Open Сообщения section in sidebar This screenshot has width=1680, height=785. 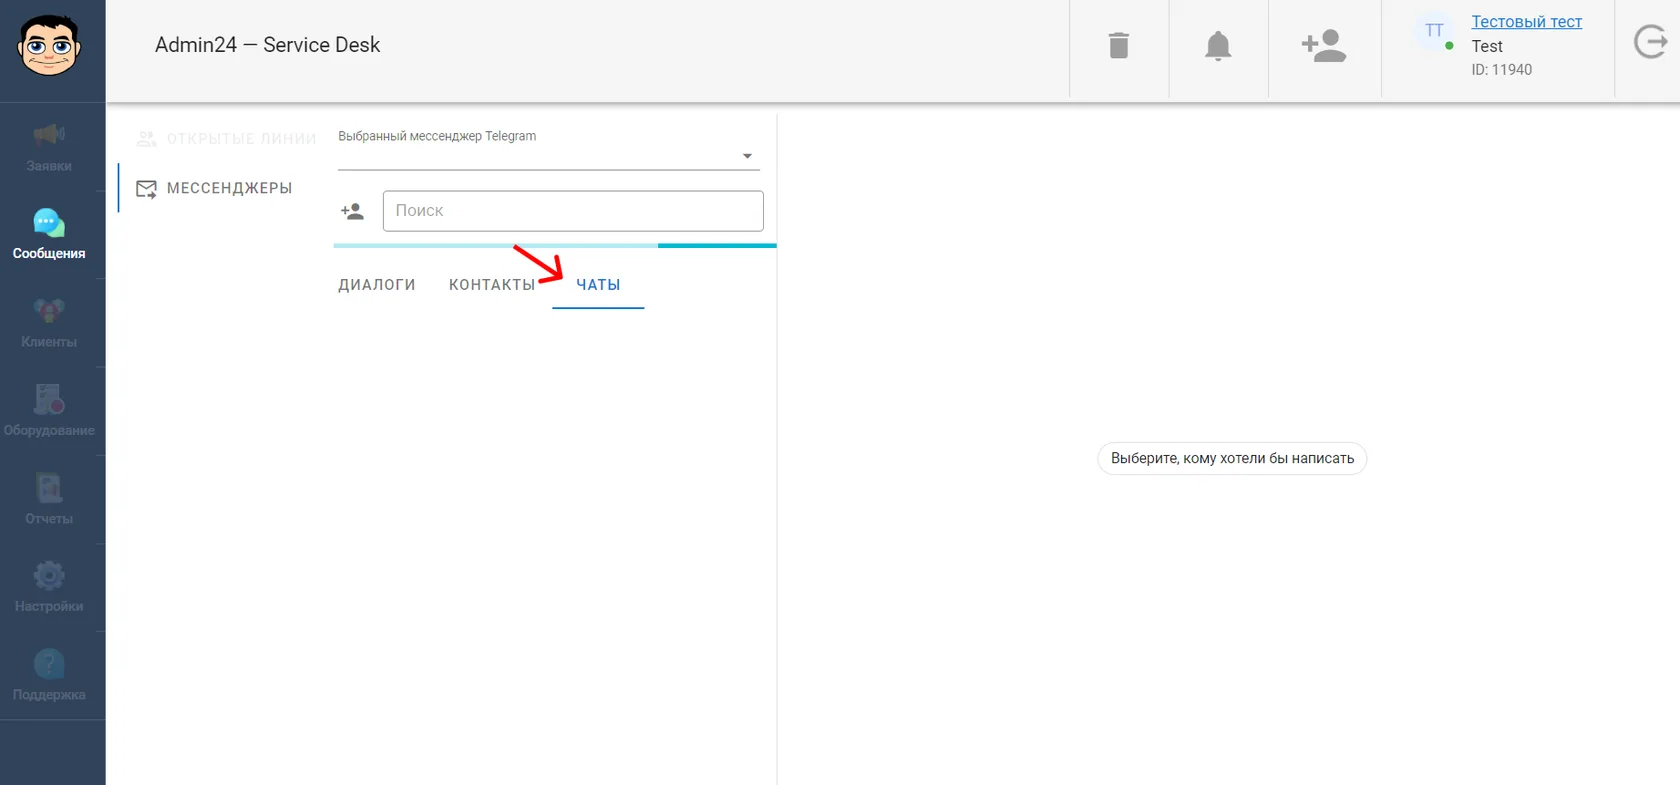coord(49,234)
